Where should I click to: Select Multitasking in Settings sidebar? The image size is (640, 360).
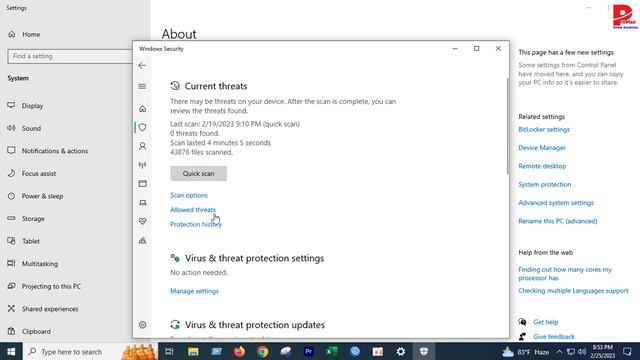pos(33,264)
